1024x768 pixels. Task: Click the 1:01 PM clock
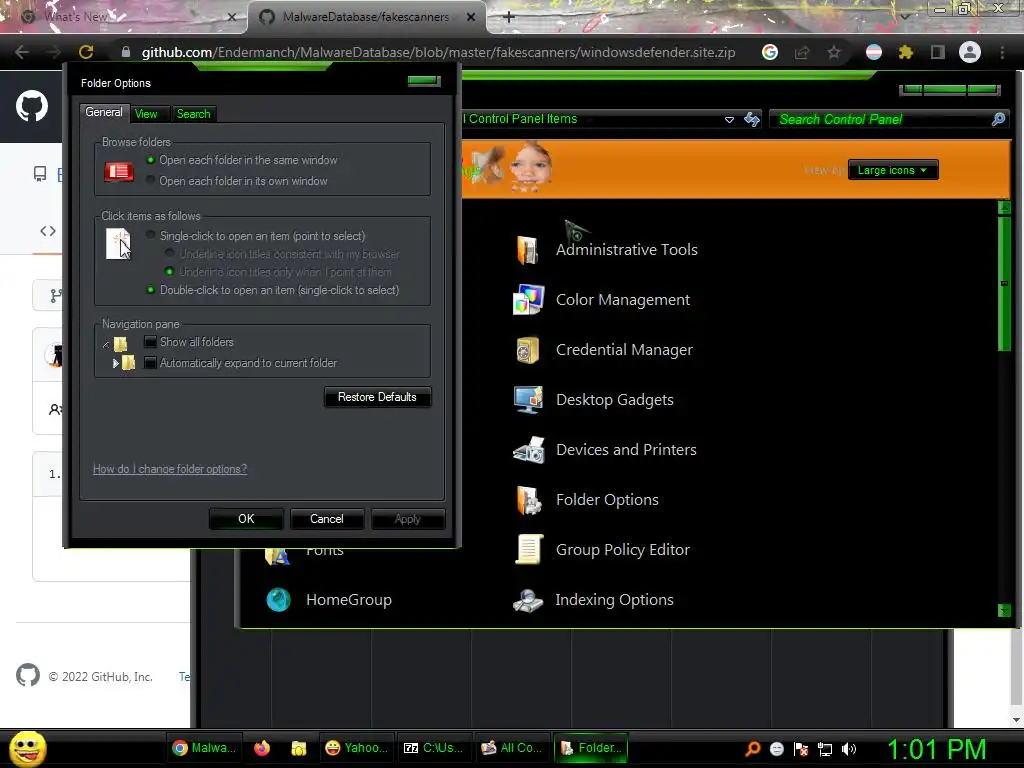click(x=936, y=749)
